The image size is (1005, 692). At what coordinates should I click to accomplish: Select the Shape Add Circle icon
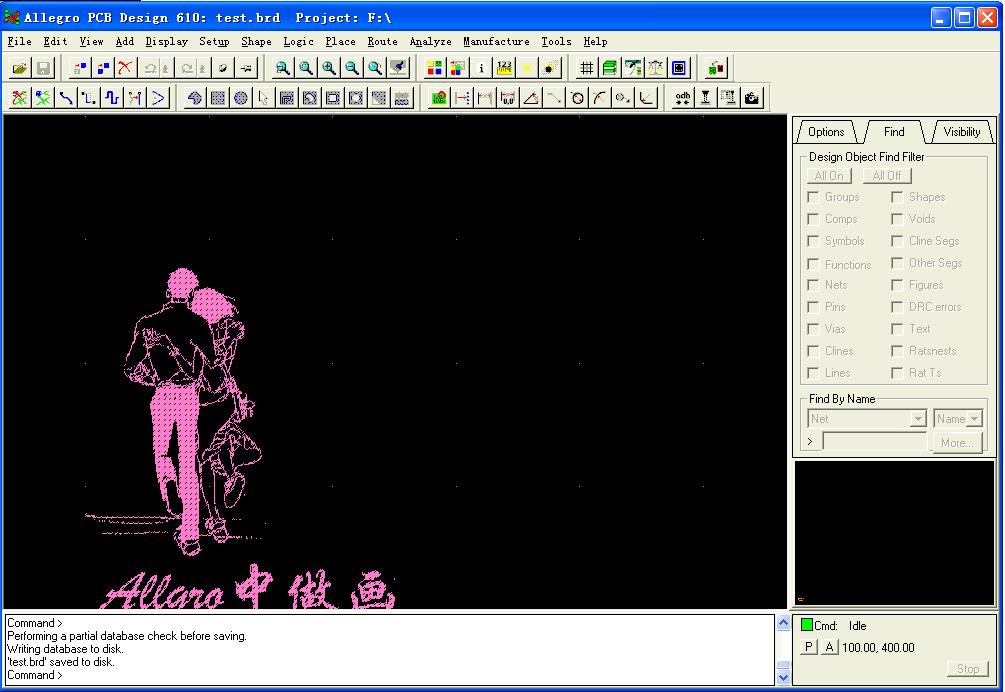(x=241, y=98)
